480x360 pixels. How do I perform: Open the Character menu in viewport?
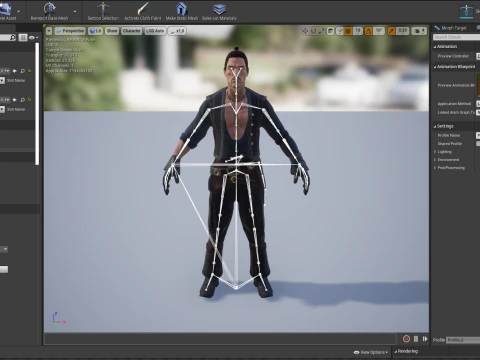pyautogui.click(x=132, y=31)
